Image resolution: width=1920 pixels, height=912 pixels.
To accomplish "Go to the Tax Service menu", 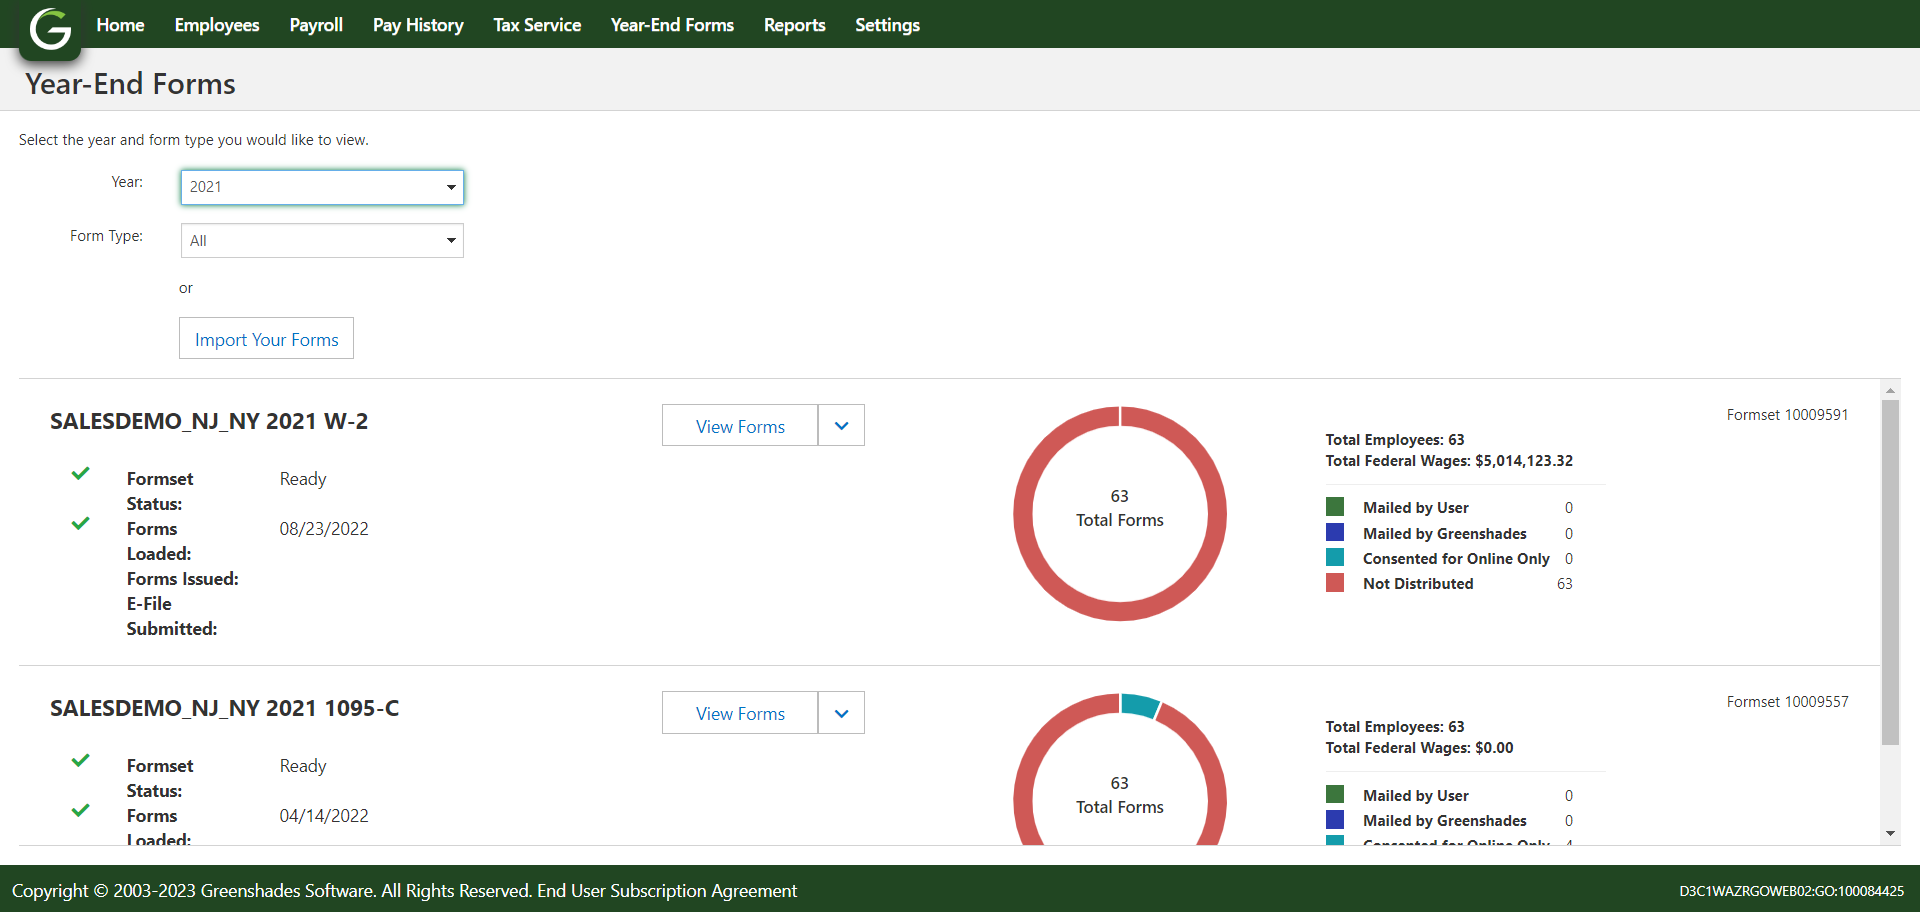I will [537, 25].
